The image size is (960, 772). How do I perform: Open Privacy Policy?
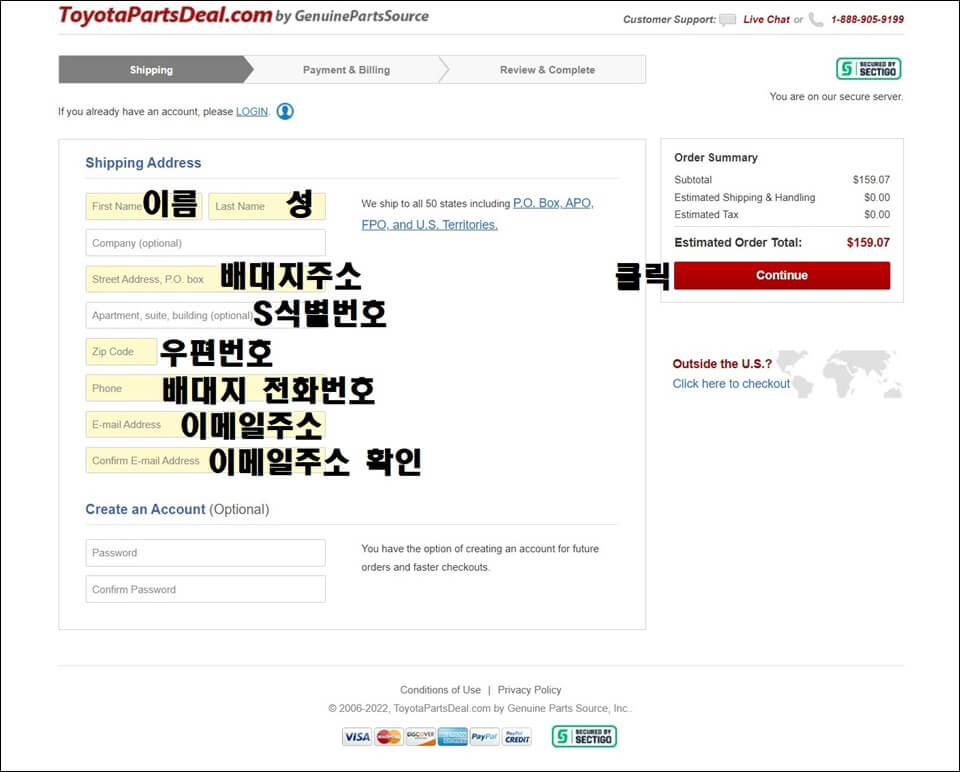coord(529,690)
